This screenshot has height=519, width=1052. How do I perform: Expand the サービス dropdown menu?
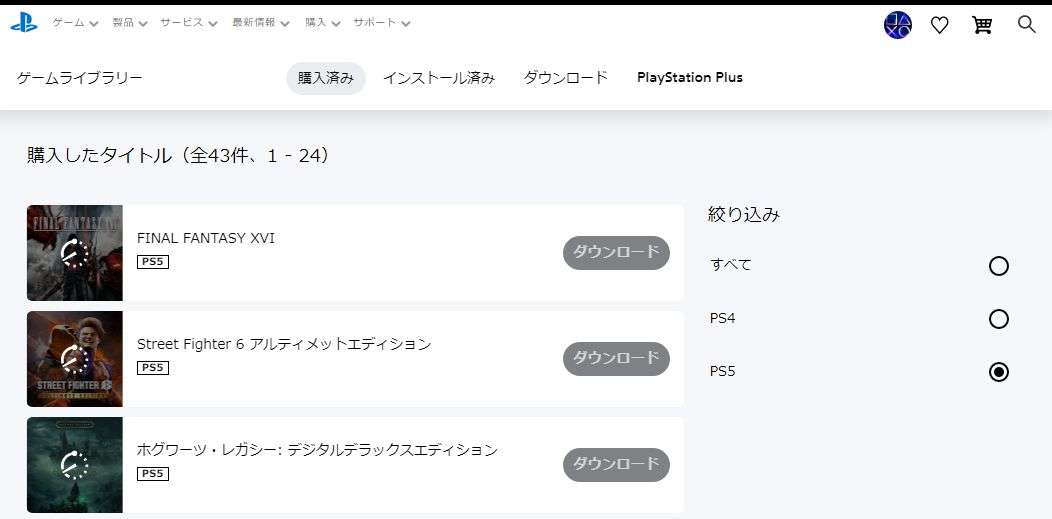click(x=188, y=22)
